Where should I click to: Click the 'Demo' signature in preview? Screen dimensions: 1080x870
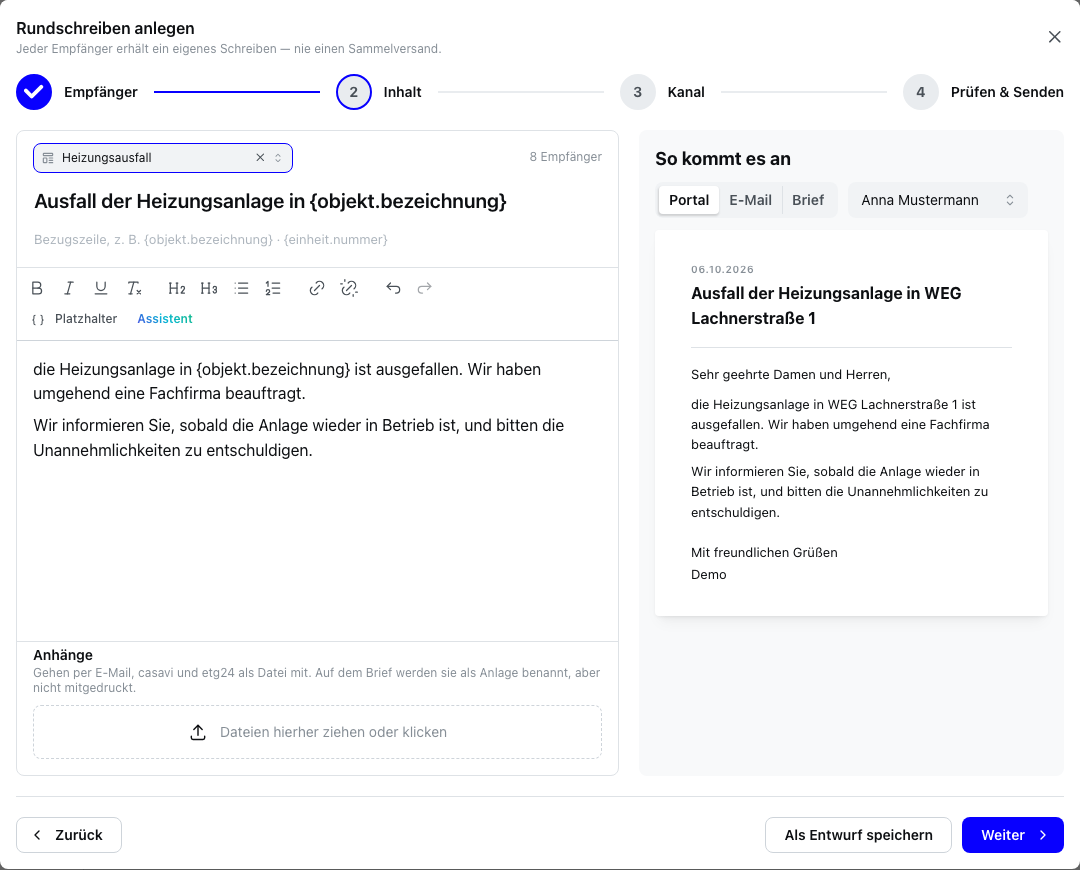709,574
